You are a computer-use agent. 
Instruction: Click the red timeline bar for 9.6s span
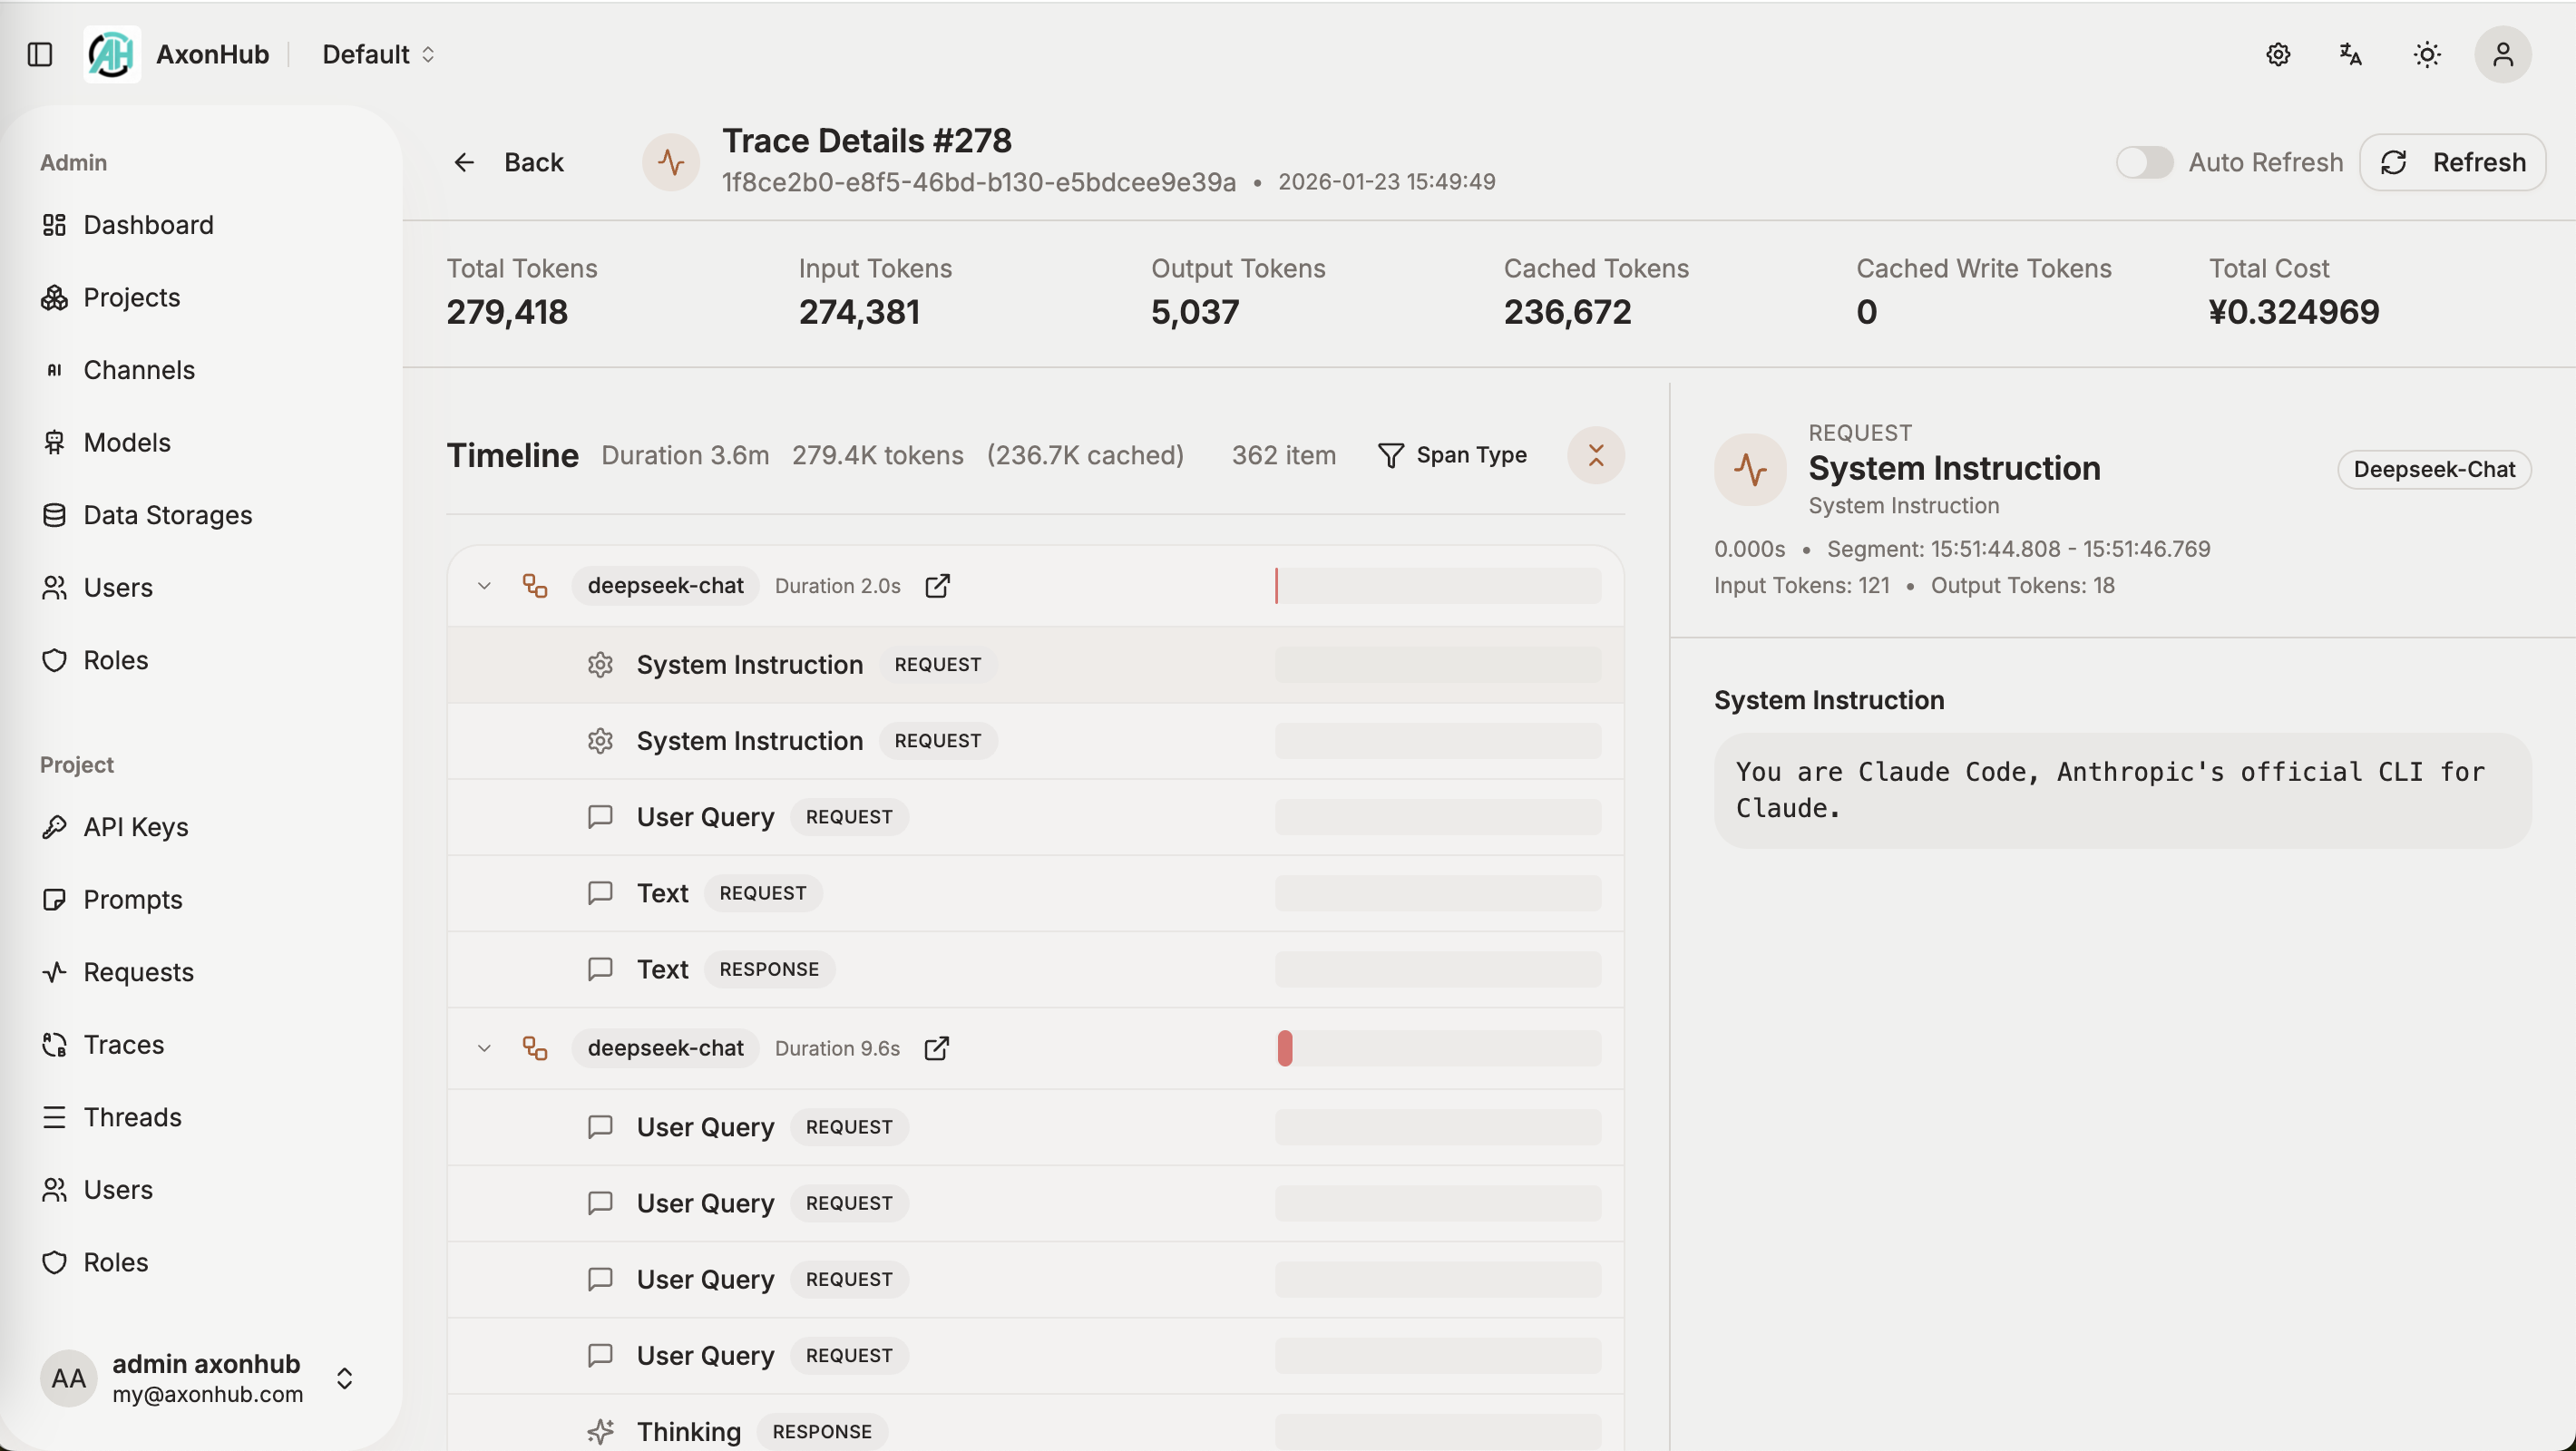1285,1048
